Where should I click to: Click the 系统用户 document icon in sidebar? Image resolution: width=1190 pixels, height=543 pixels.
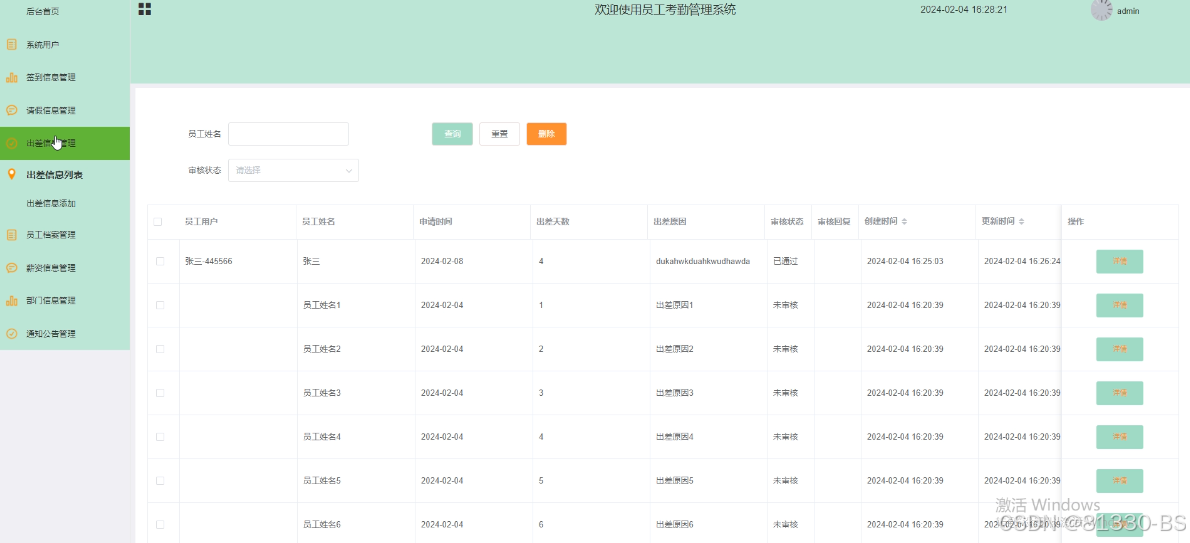pos(11,45)
